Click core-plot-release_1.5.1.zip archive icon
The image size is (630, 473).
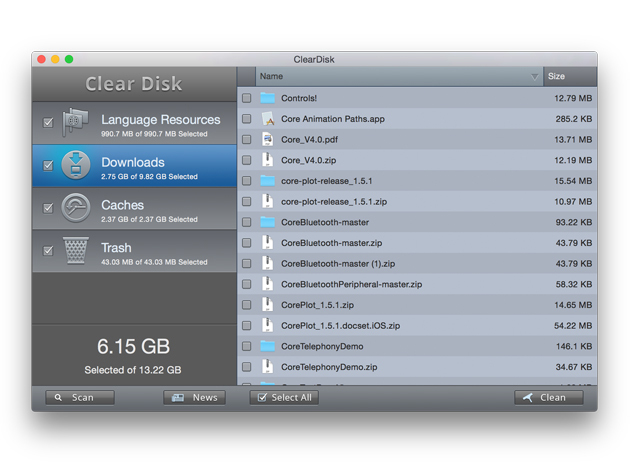[267, 201]
